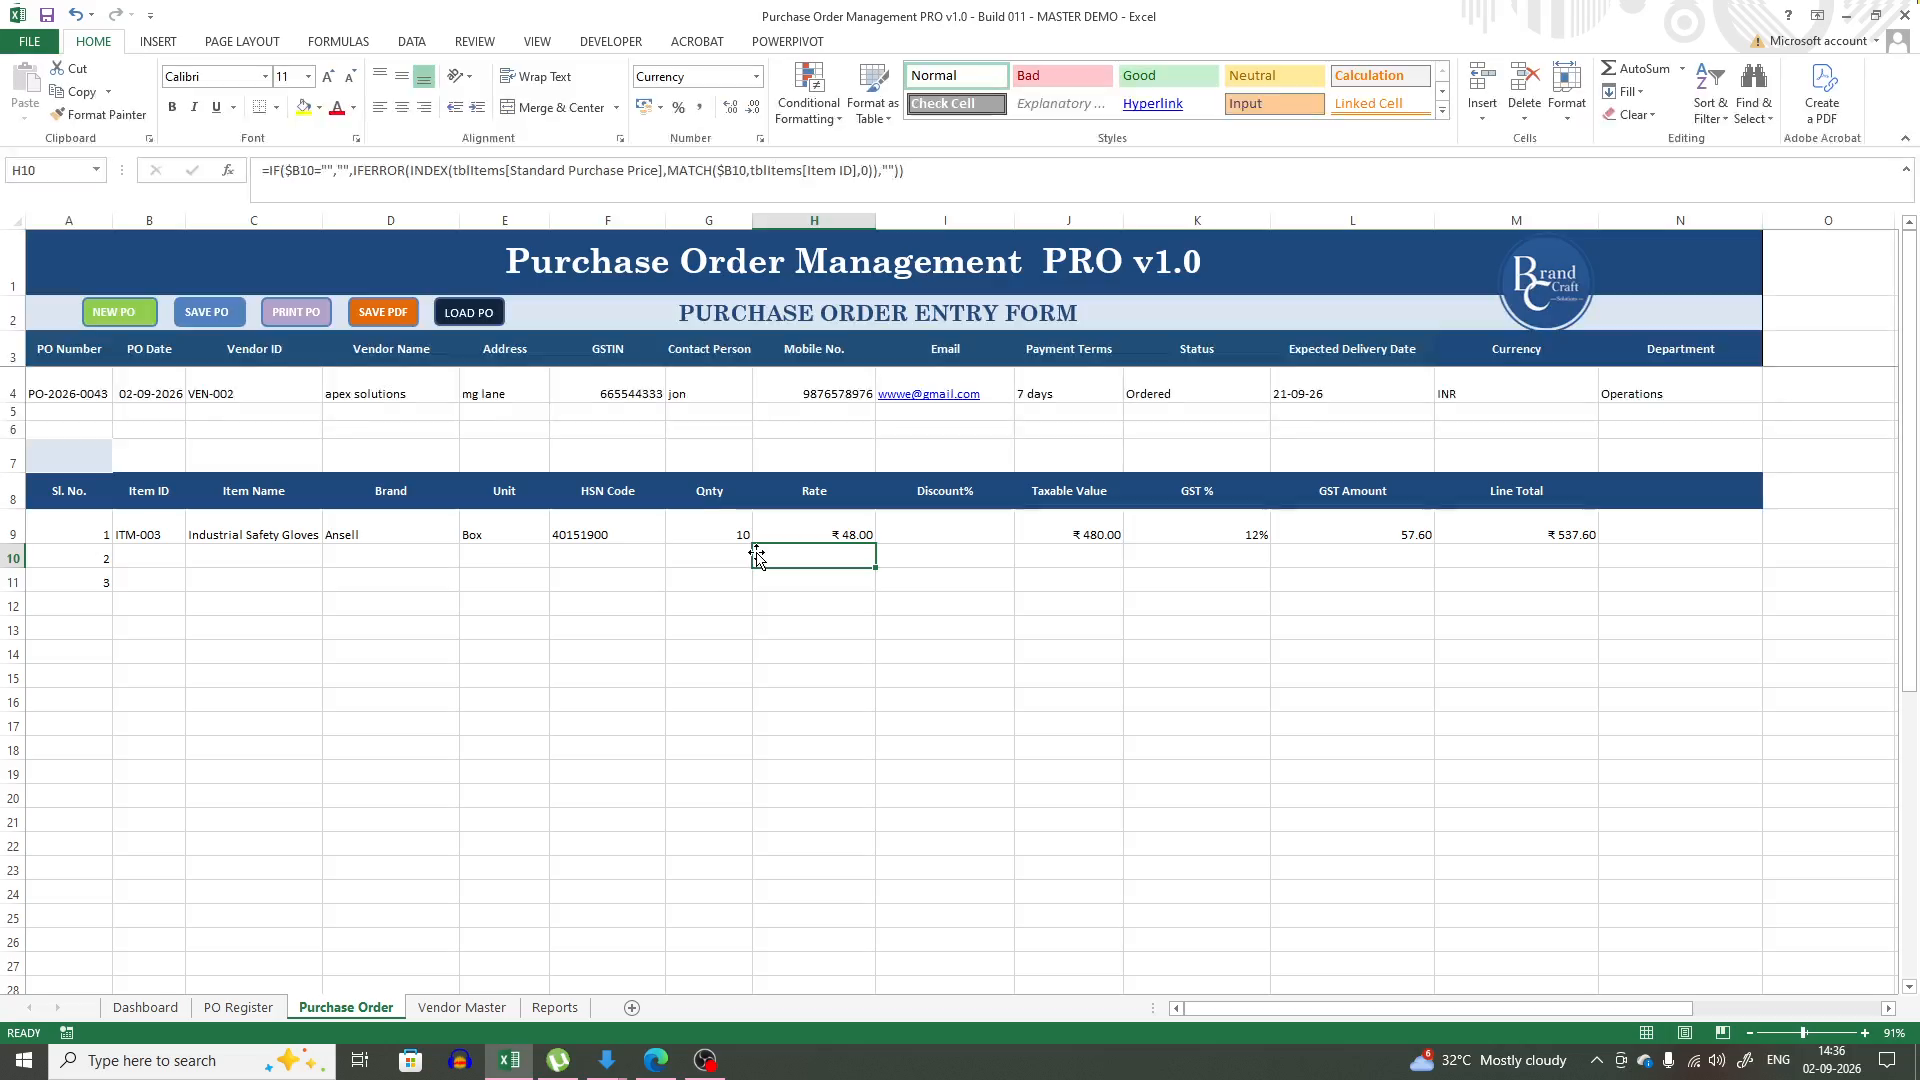Toggle Normal view in status bar
1920x1080 pixels.
point(1646,1033)
